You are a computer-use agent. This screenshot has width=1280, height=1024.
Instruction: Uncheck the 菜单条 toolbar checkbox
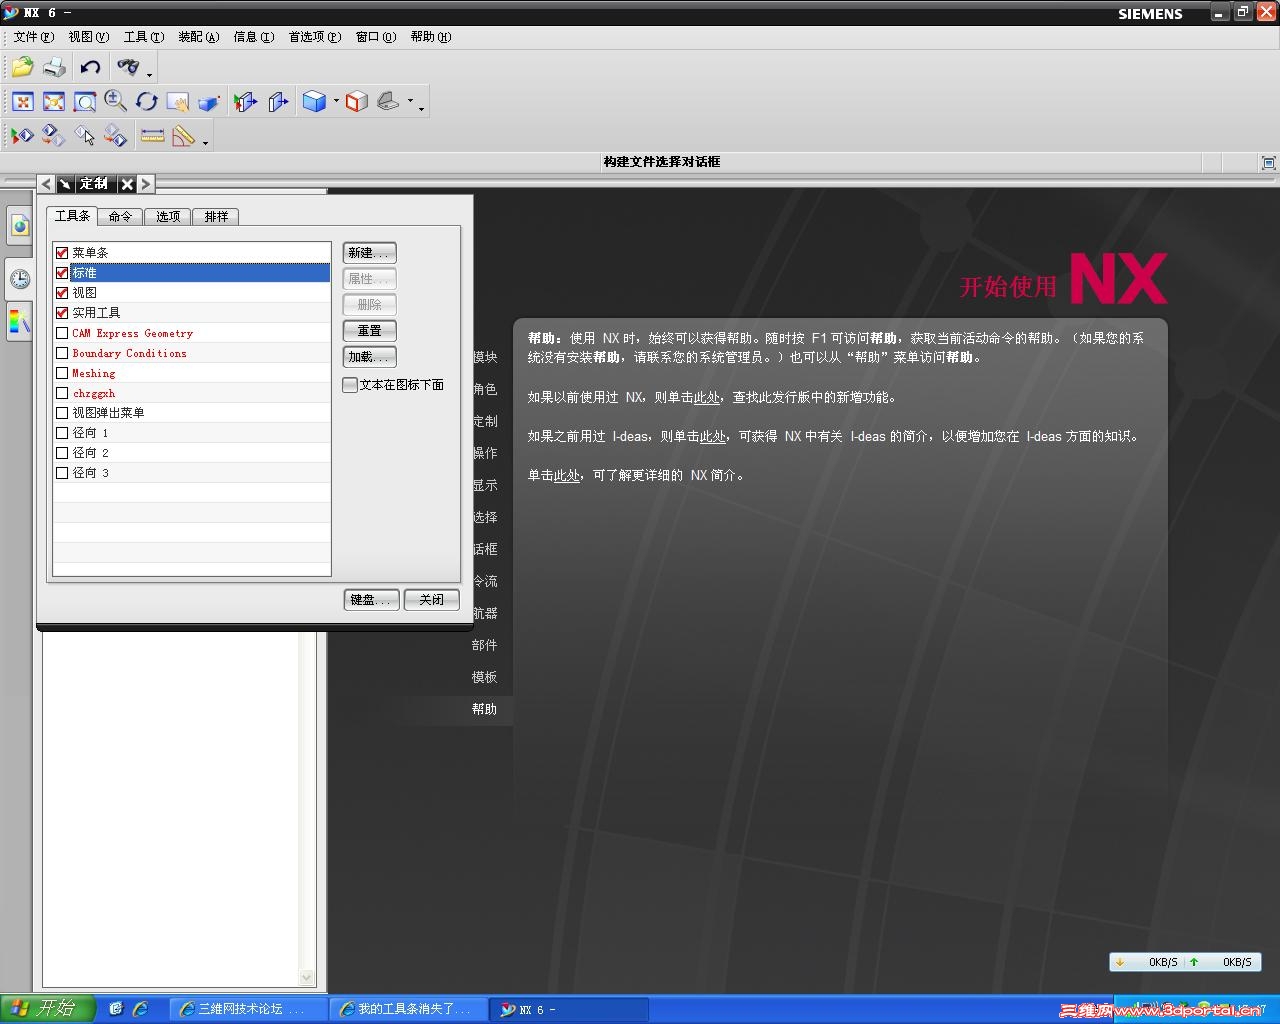62,253
